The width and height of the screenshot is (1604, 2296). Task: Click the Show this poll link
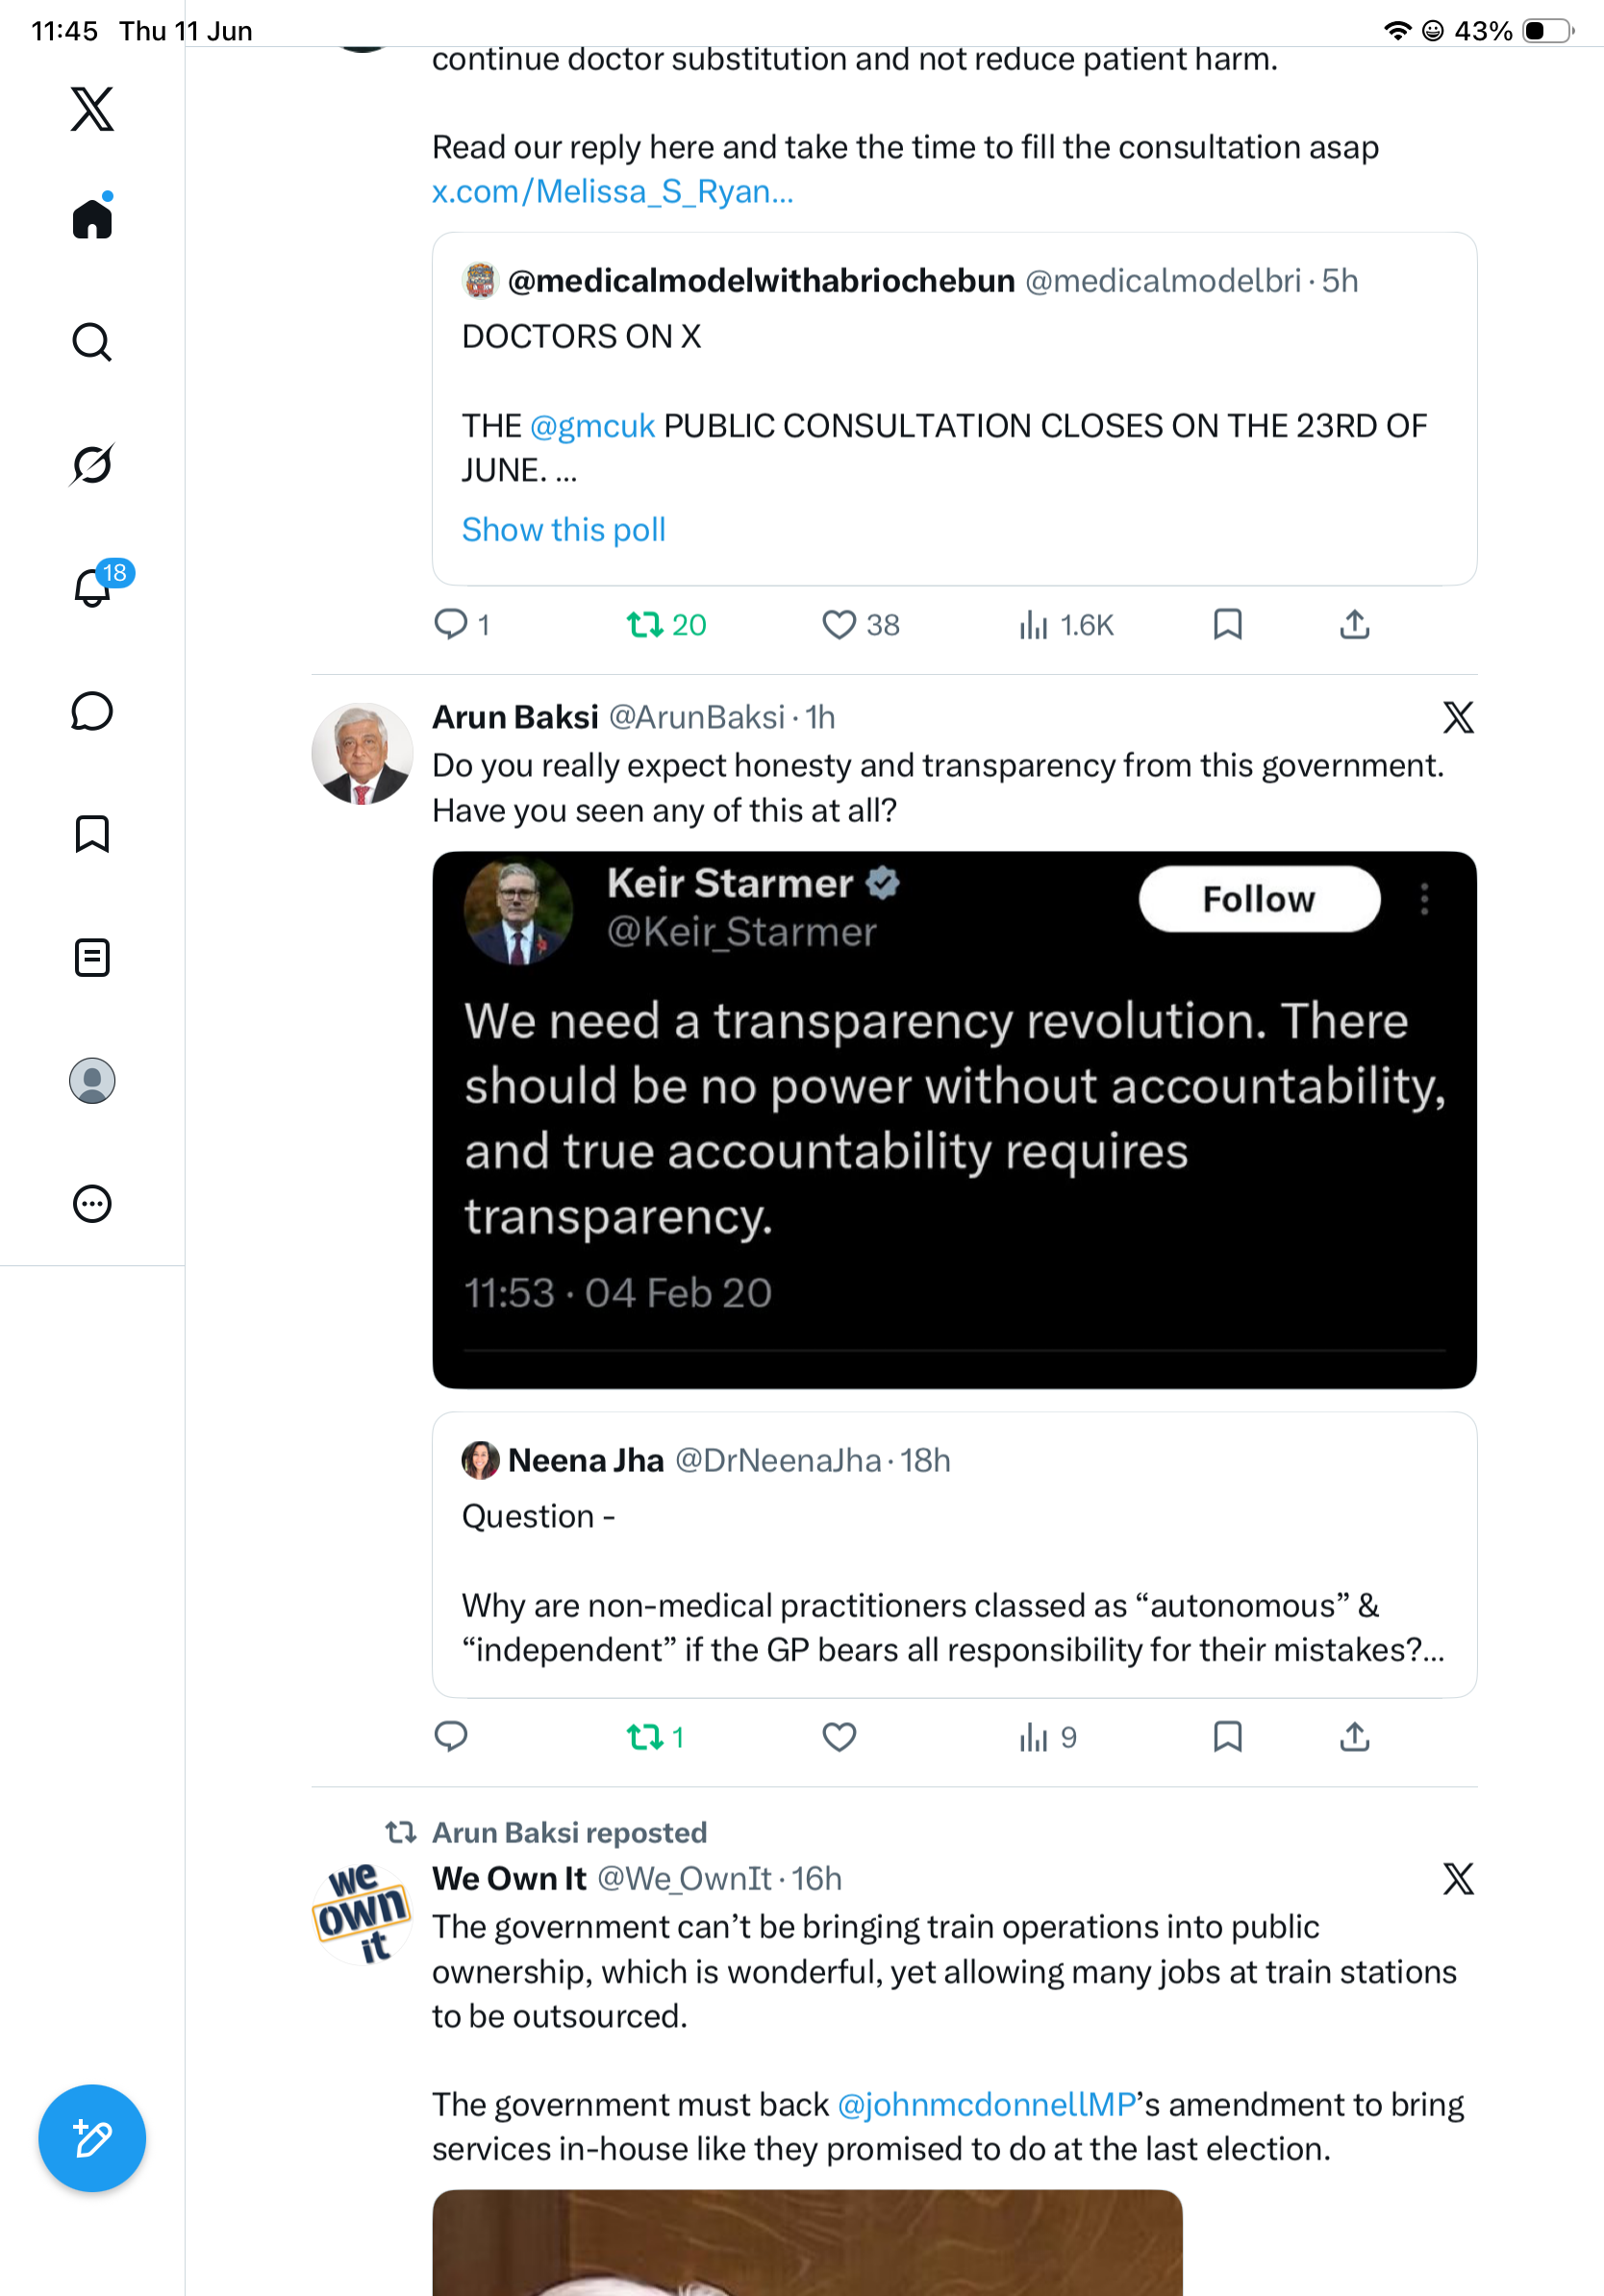(563, 530)
